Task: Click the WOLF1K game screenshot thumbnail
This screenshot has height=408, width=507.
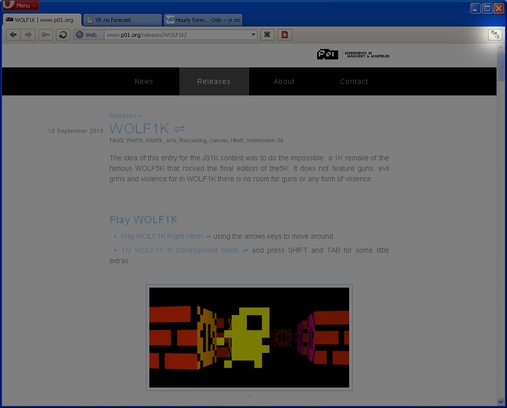Action: tap(249, 337)
